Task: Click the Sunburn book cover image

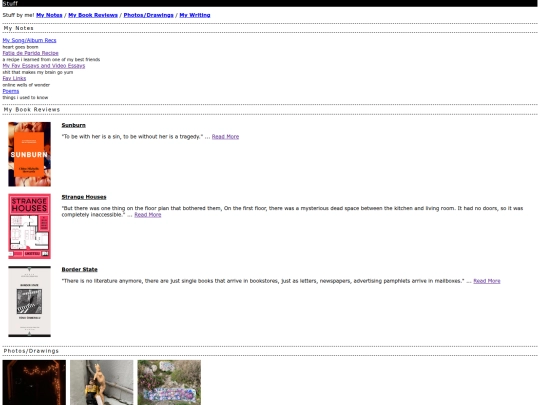Action: [30, 154]
